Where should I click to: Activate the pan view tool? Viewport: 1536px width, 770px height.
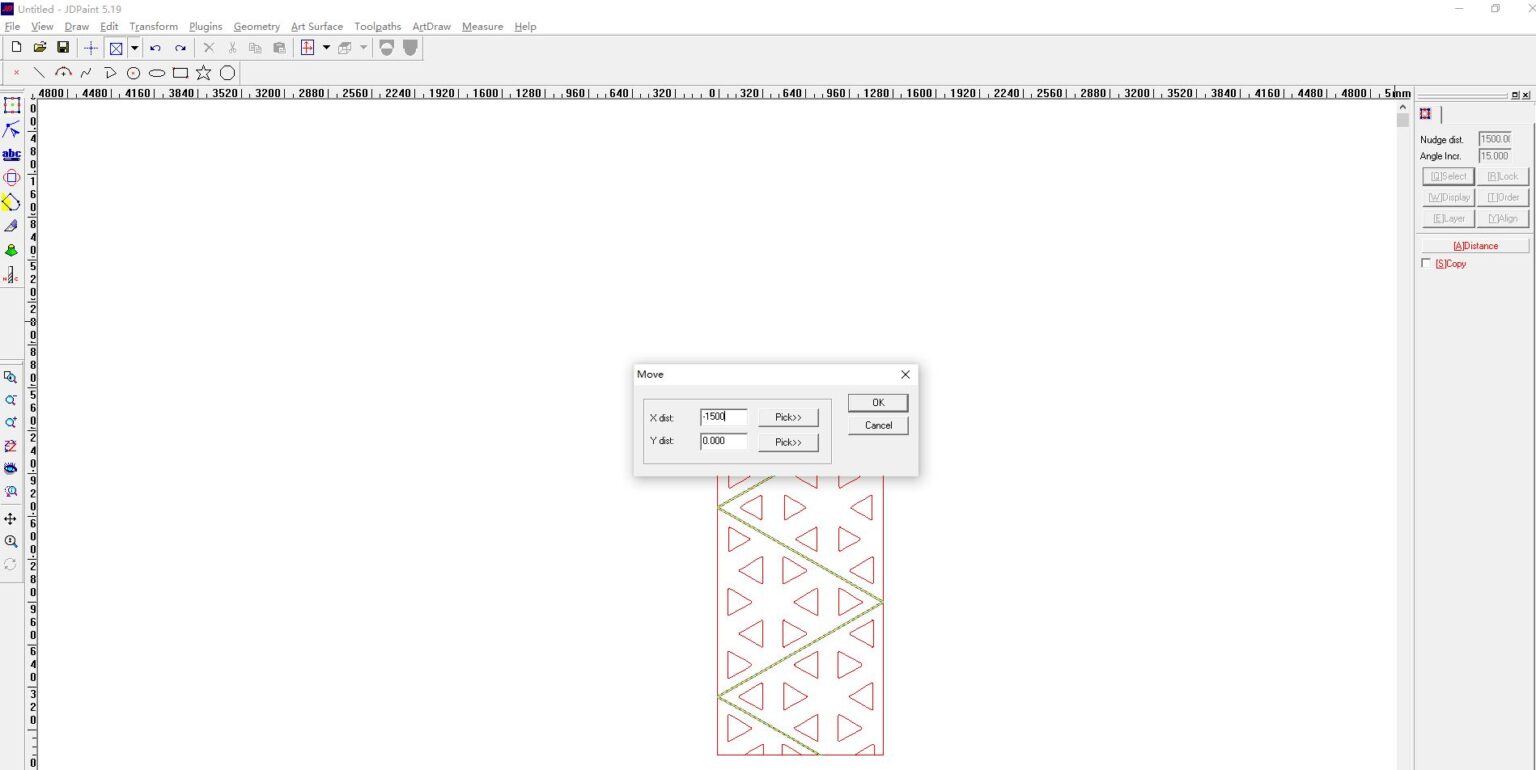11,519
